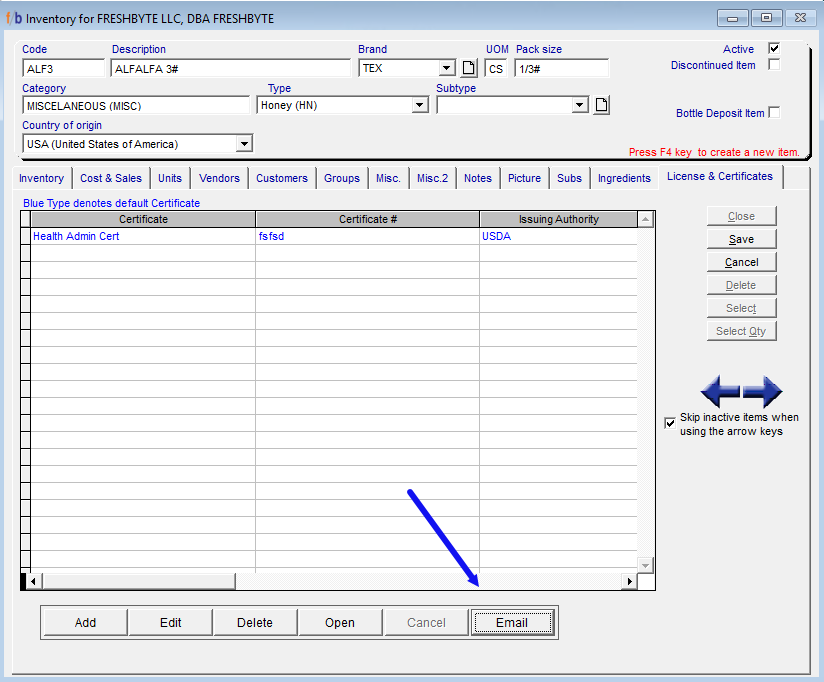The width and height of the screenshot is (824, 682).
Task: Tick the Bottle Deposit Item checkbox
Action: point(773,113)
